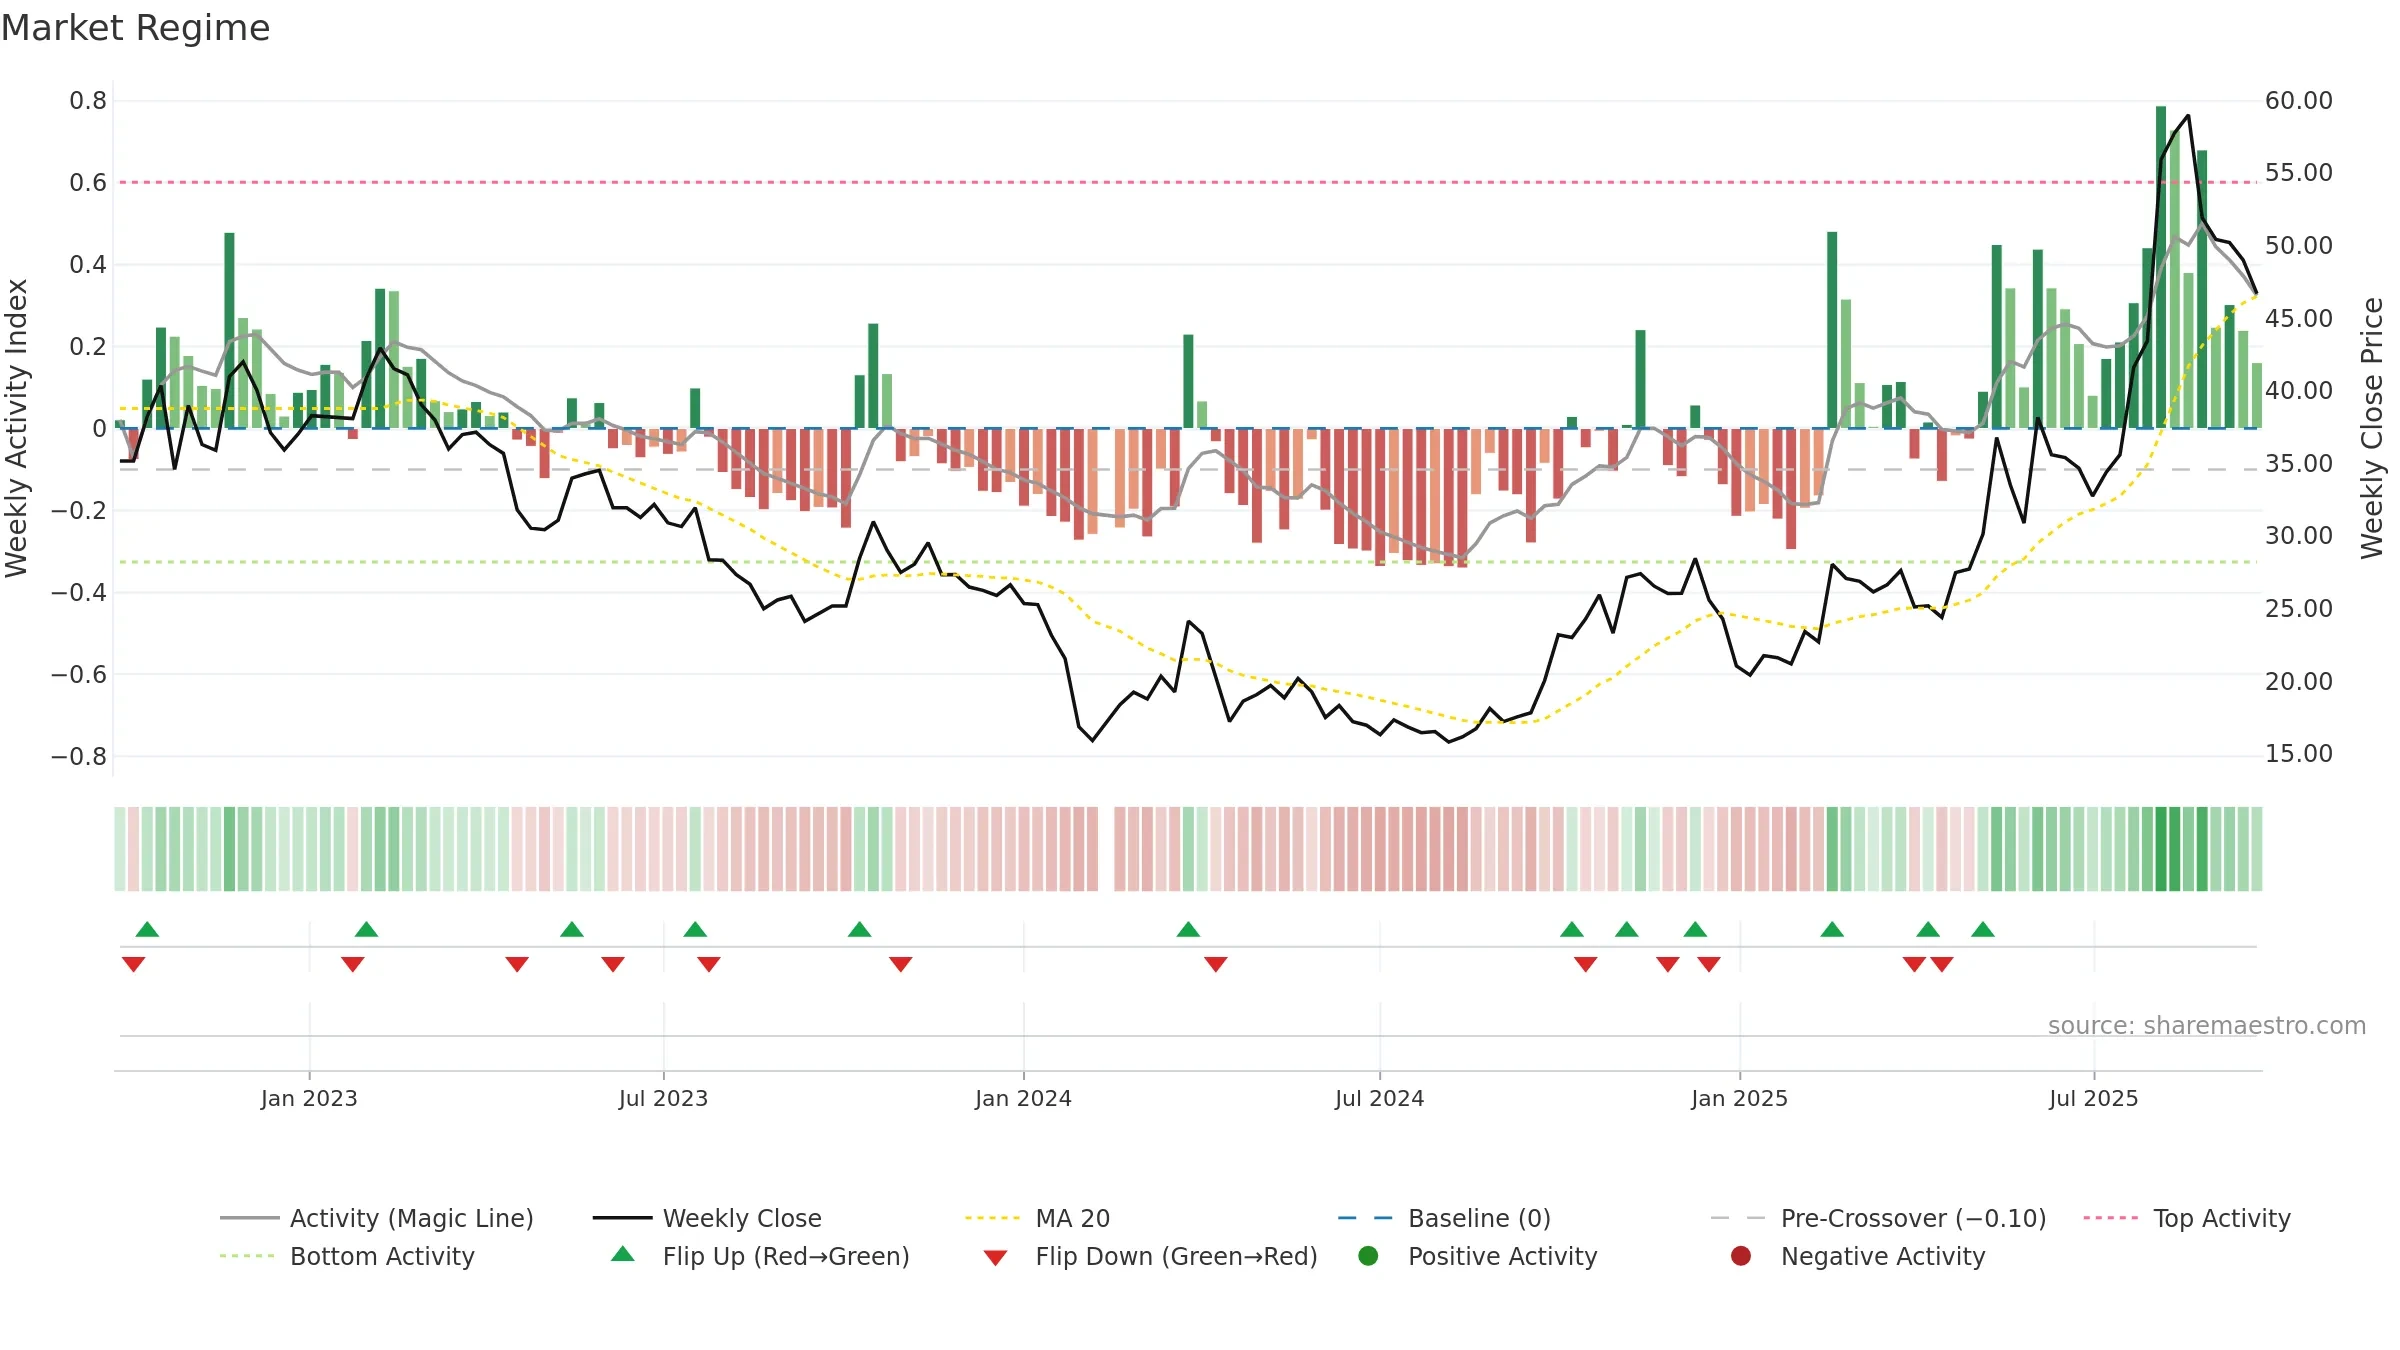This screenshot has height=1350, width=2400.
Task: Click the flip-down triangle just after Jul 2023
Action: (709, 964)
